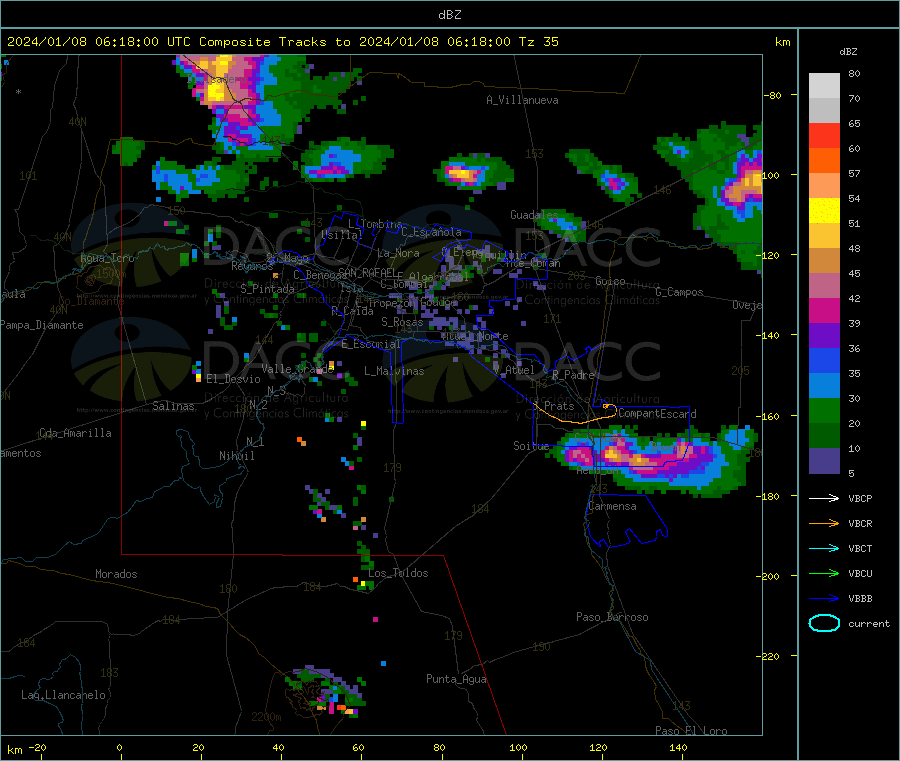900x761 pixels.
Task: Click the L_Malvinas map label
Action: point(394,371)
